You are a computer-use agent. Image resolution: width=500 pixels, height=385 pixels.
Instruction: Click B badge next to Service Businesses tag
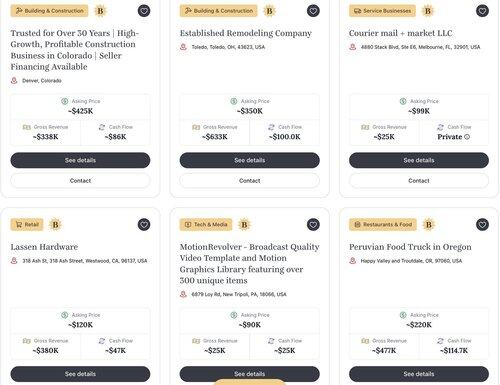click(428, 11)
